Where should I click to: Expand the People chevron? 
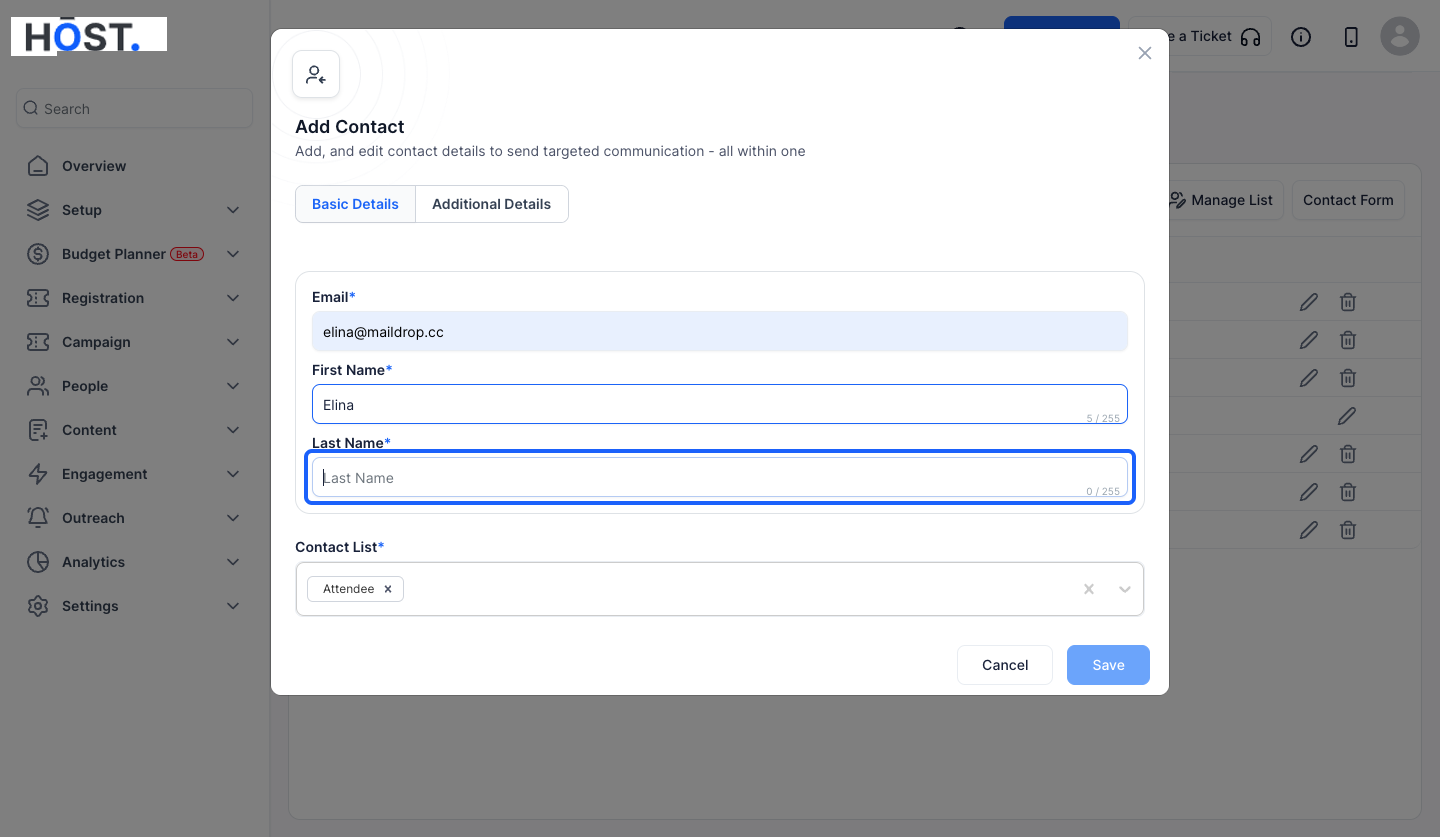coord(233,386)
